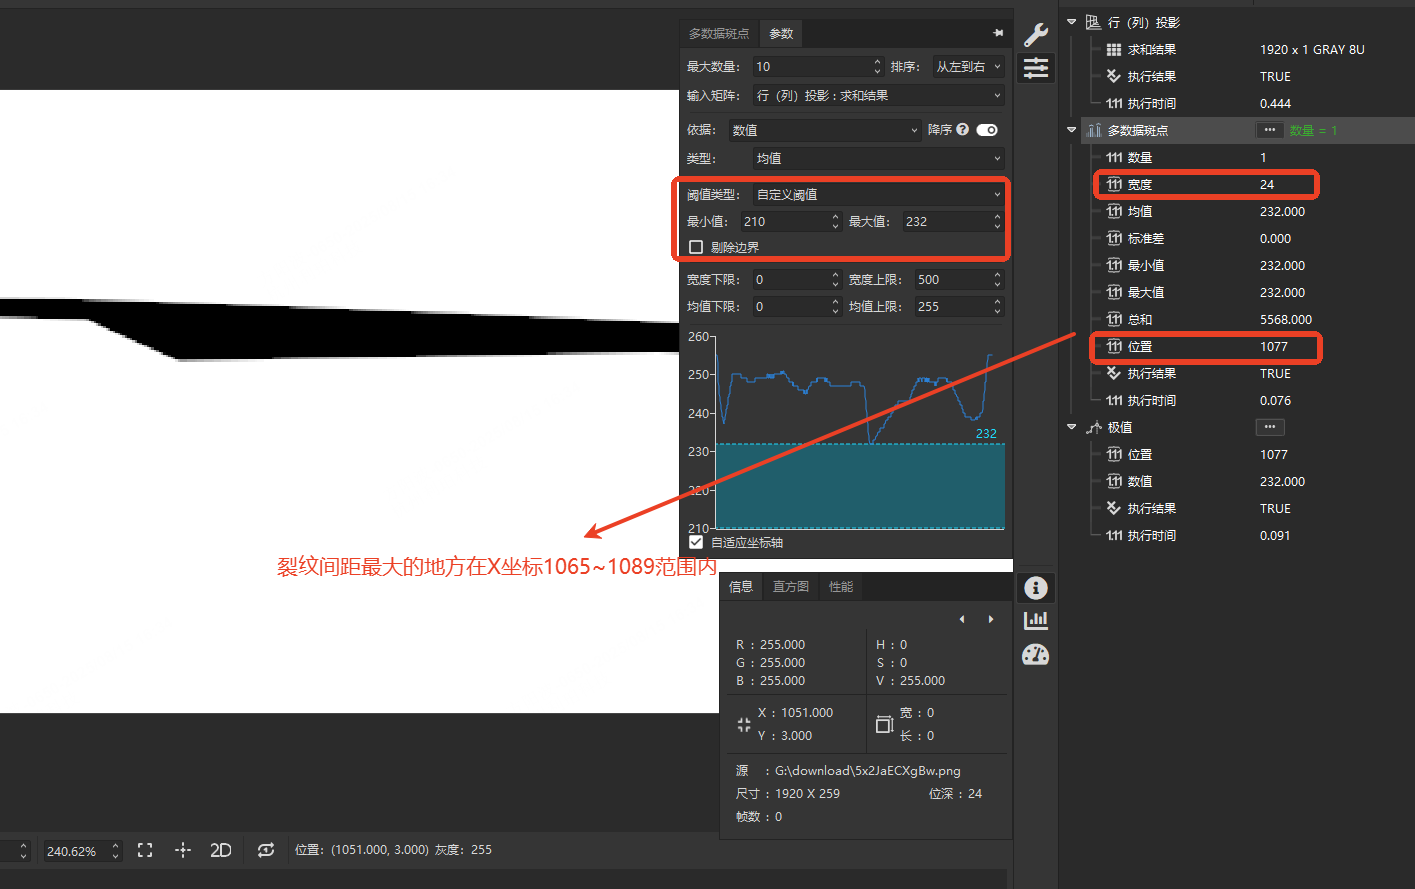Uncheck the 自适应坐标轴 checkbox
The image size is (1415, 889).
tap(696, 542)
